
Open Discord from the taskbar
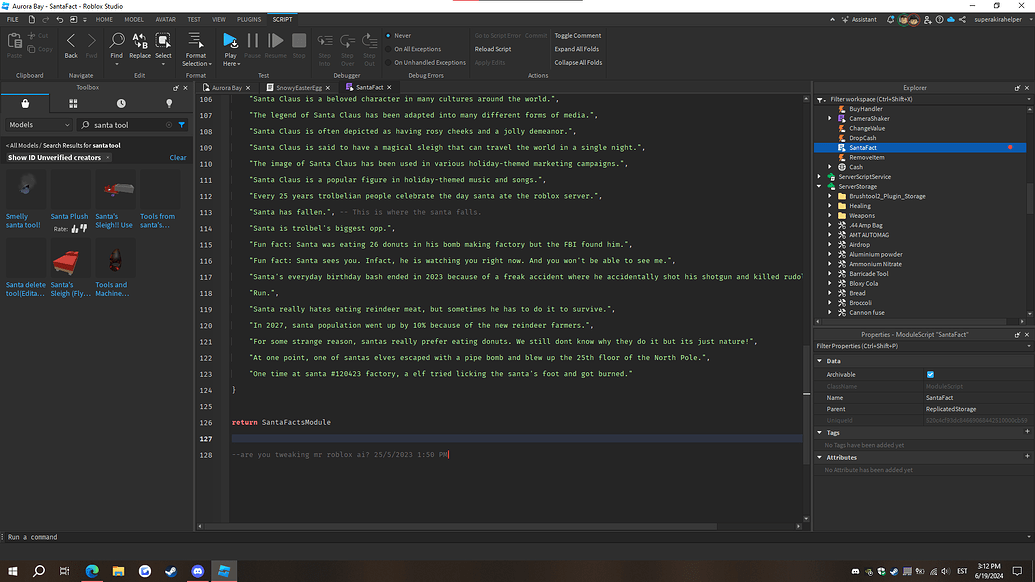(x=197, y=571)
